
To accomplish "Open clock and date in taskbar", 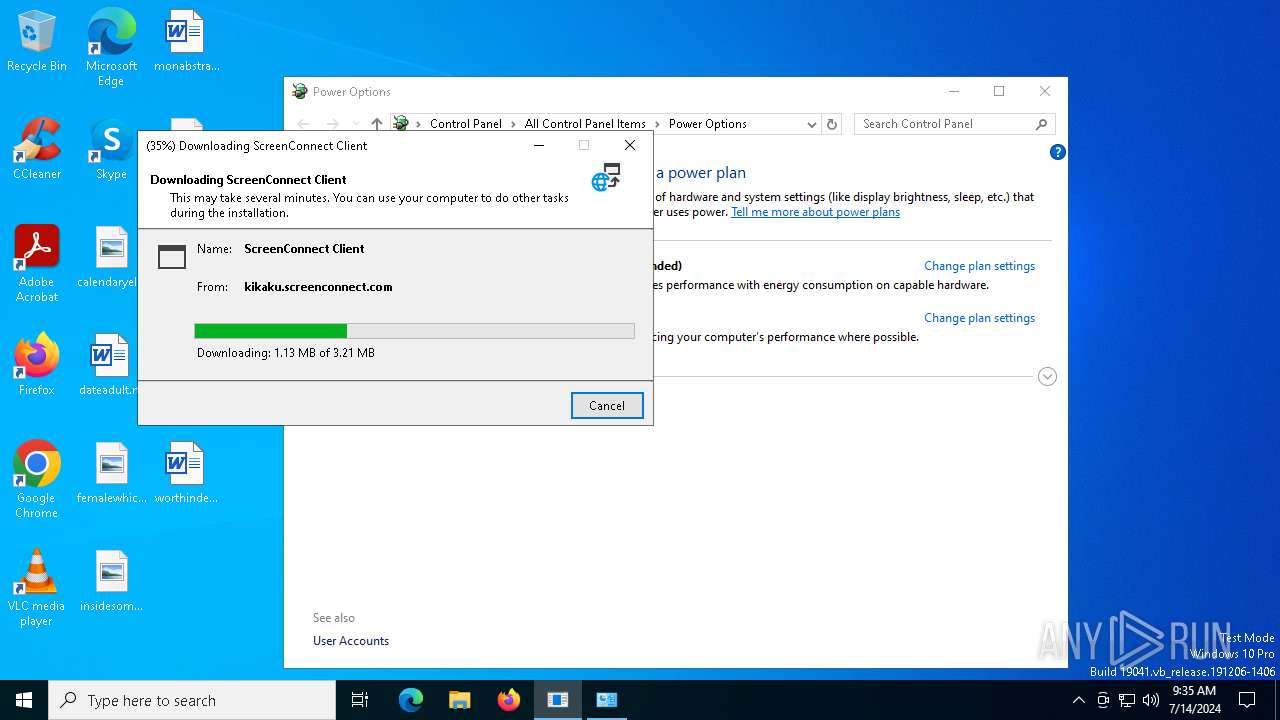I will (1194, 700).
